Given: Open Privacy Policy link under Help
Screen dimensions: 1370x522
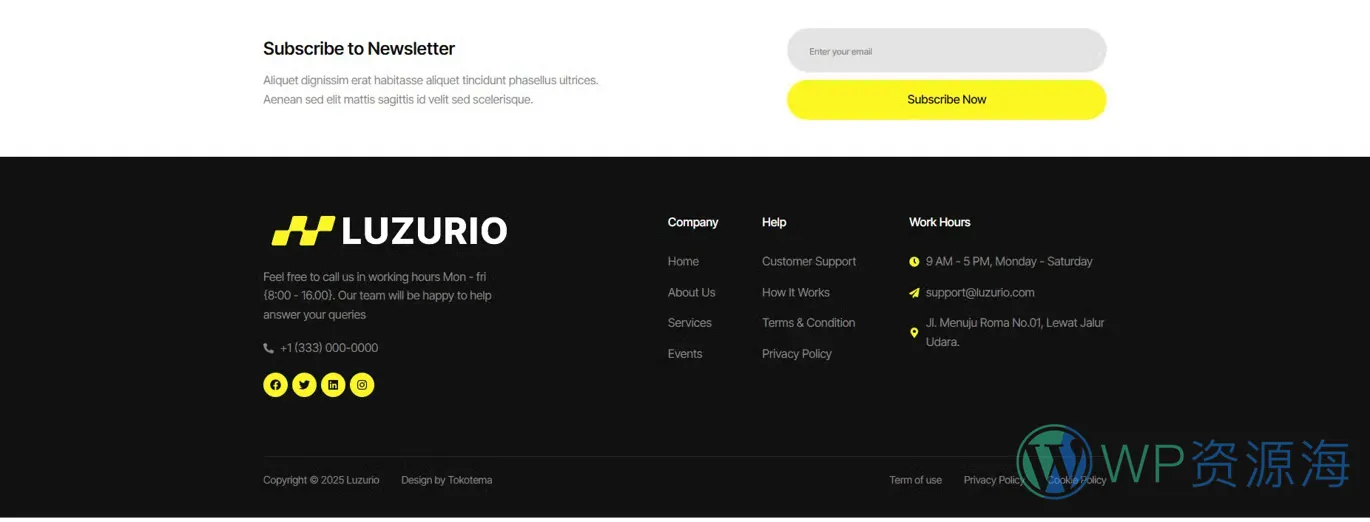Looking at the screenshot, I should pos(797,354).
